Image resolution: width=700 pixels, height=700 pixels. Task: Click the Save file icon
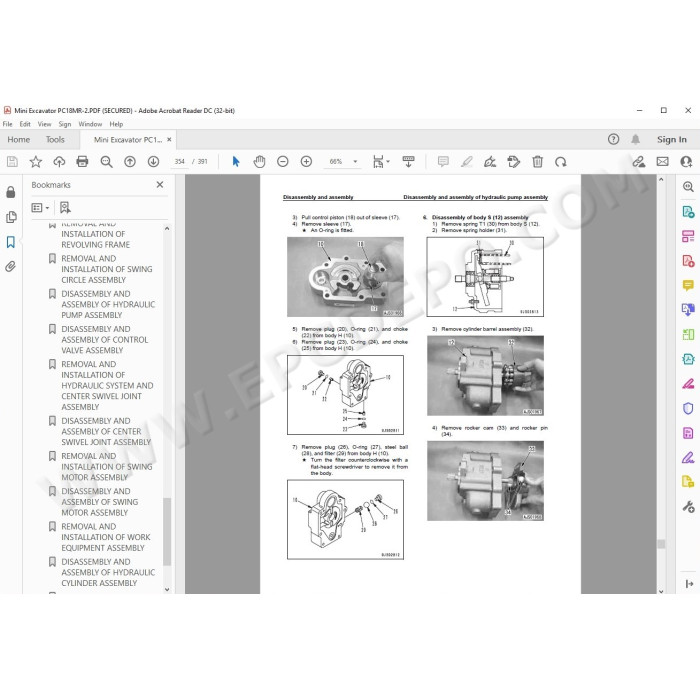pos(12,162)
